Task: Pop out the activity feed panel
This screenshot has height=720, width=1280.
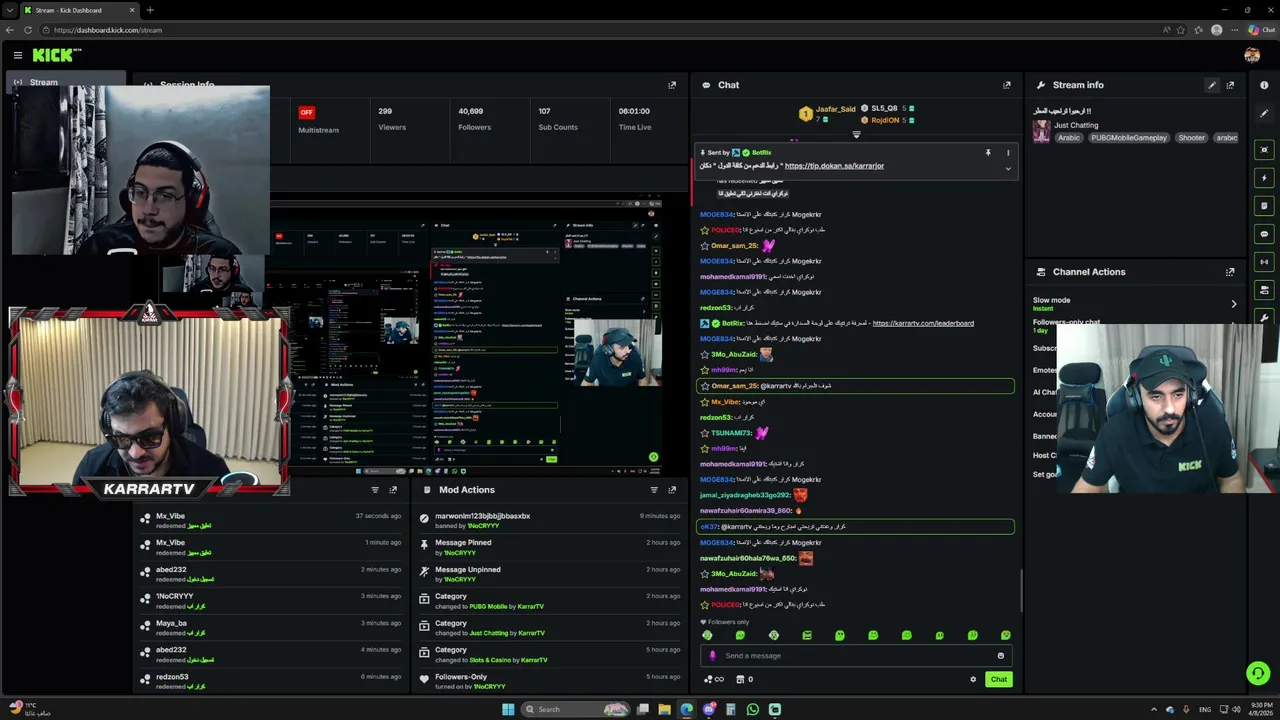Action: [x=393, y=490]
